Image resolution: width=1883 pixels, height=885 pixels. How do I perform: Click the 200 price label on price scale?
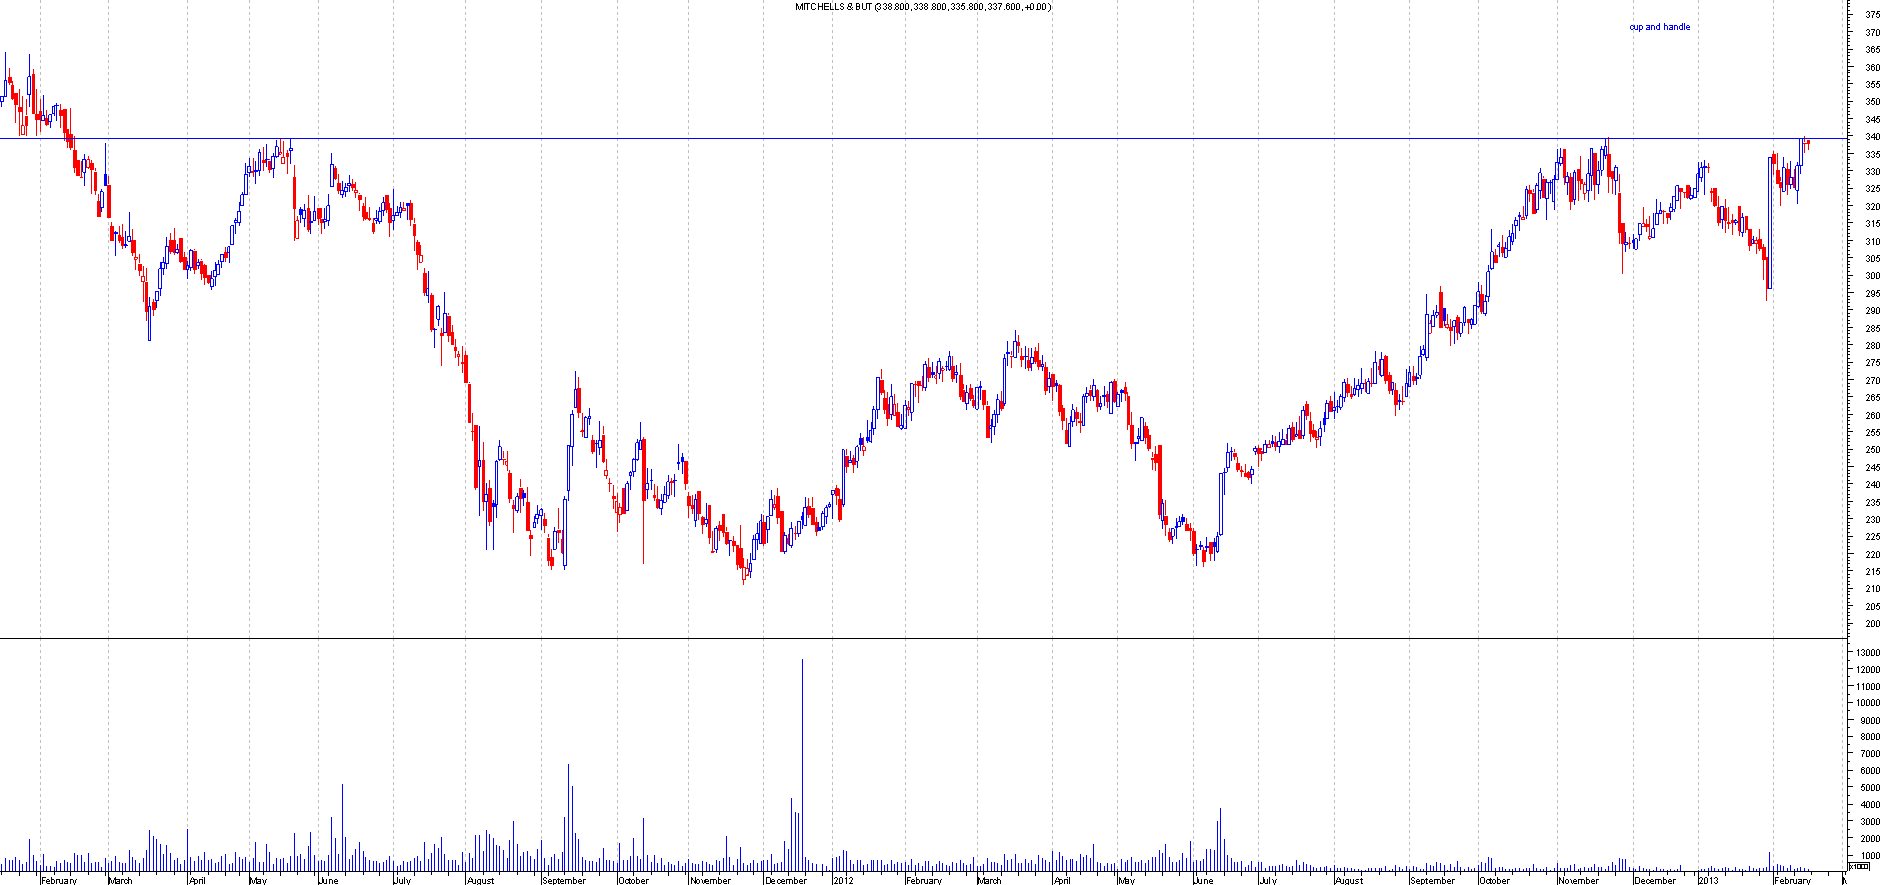pos(1870,624)
